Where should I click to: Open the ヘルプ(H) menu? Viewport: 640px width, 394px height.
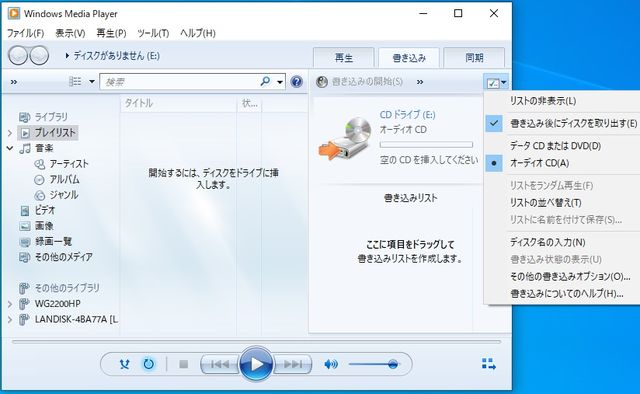click(198, 33)
